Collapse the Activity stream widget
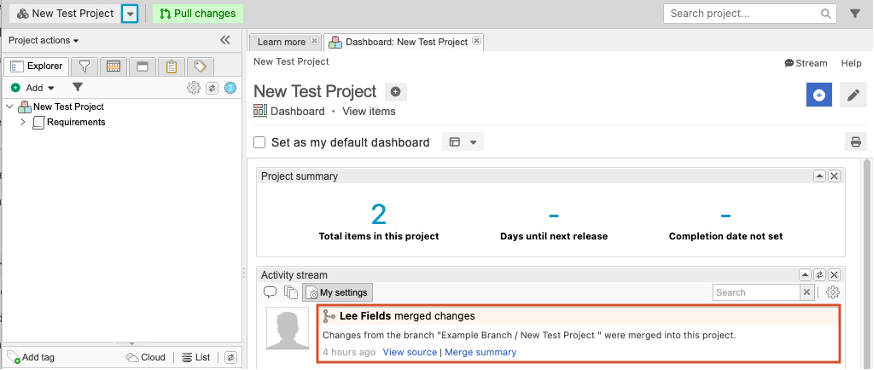This screenshot has width=874, height=370. point(805,275)
